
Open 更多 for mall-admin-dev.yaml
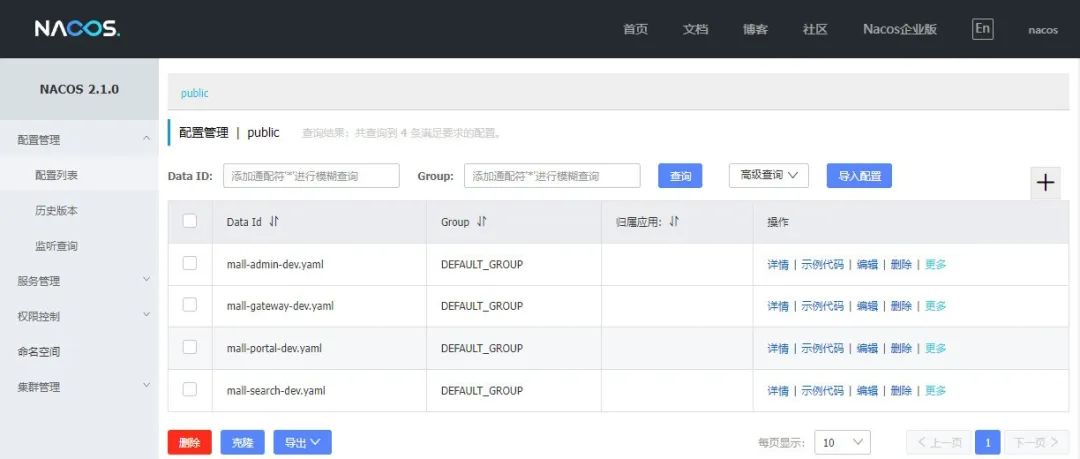click(x=935, y=265)
